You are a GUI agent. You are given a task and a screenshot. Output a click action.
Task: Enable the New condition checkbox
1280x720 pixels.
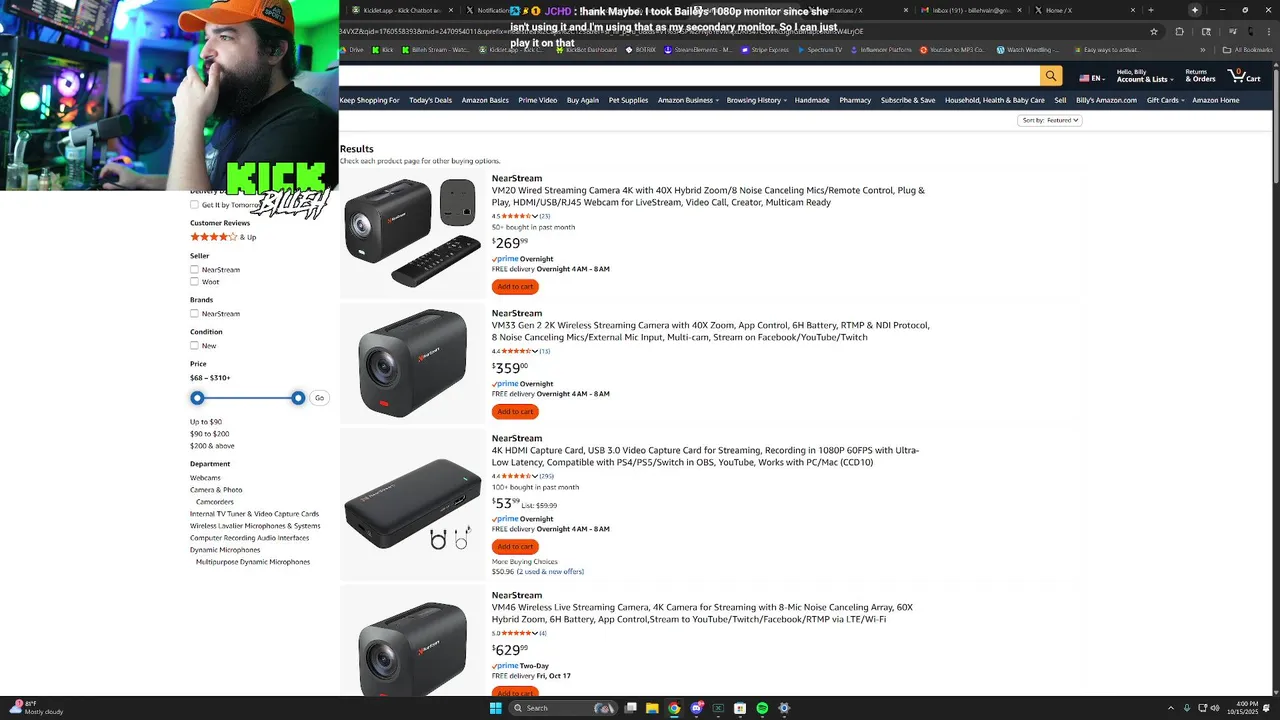tap(194, 346)
